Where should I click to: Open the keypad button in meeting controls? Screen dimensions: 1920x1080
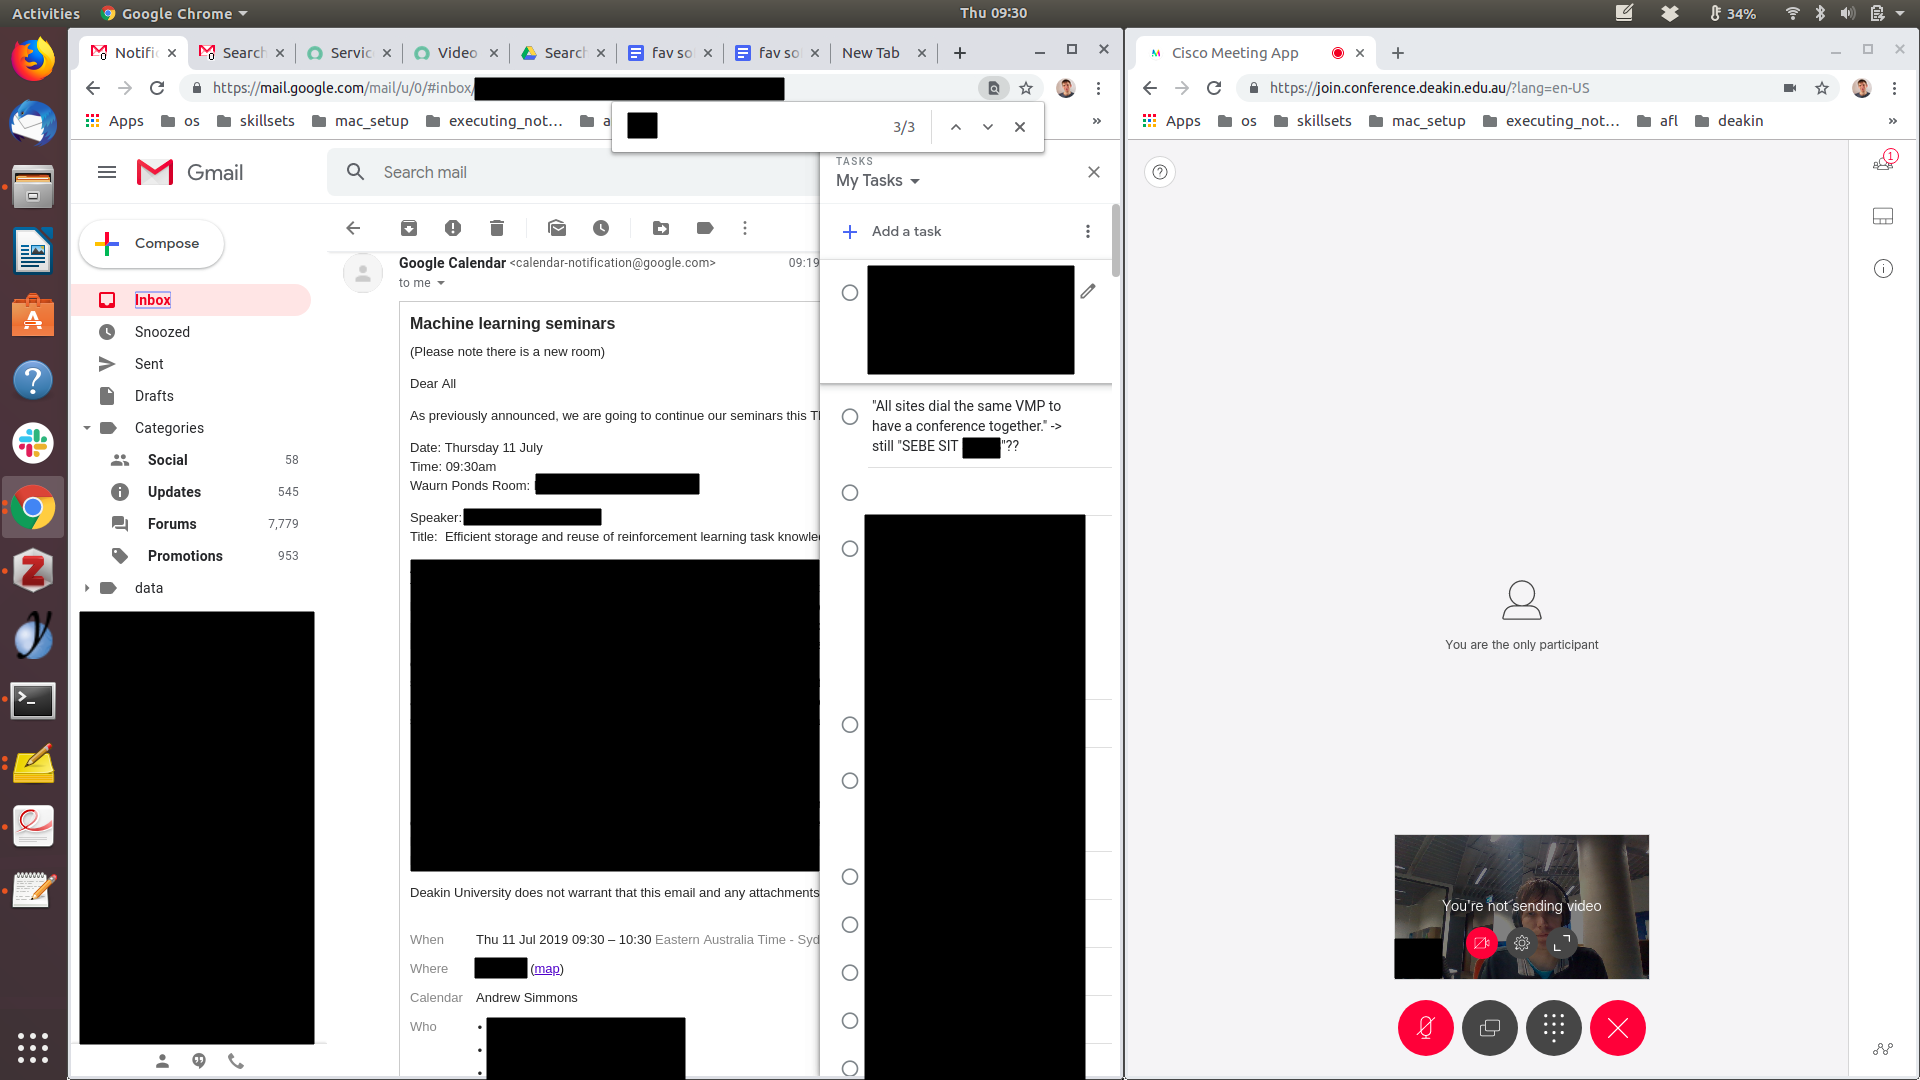1553,1028
